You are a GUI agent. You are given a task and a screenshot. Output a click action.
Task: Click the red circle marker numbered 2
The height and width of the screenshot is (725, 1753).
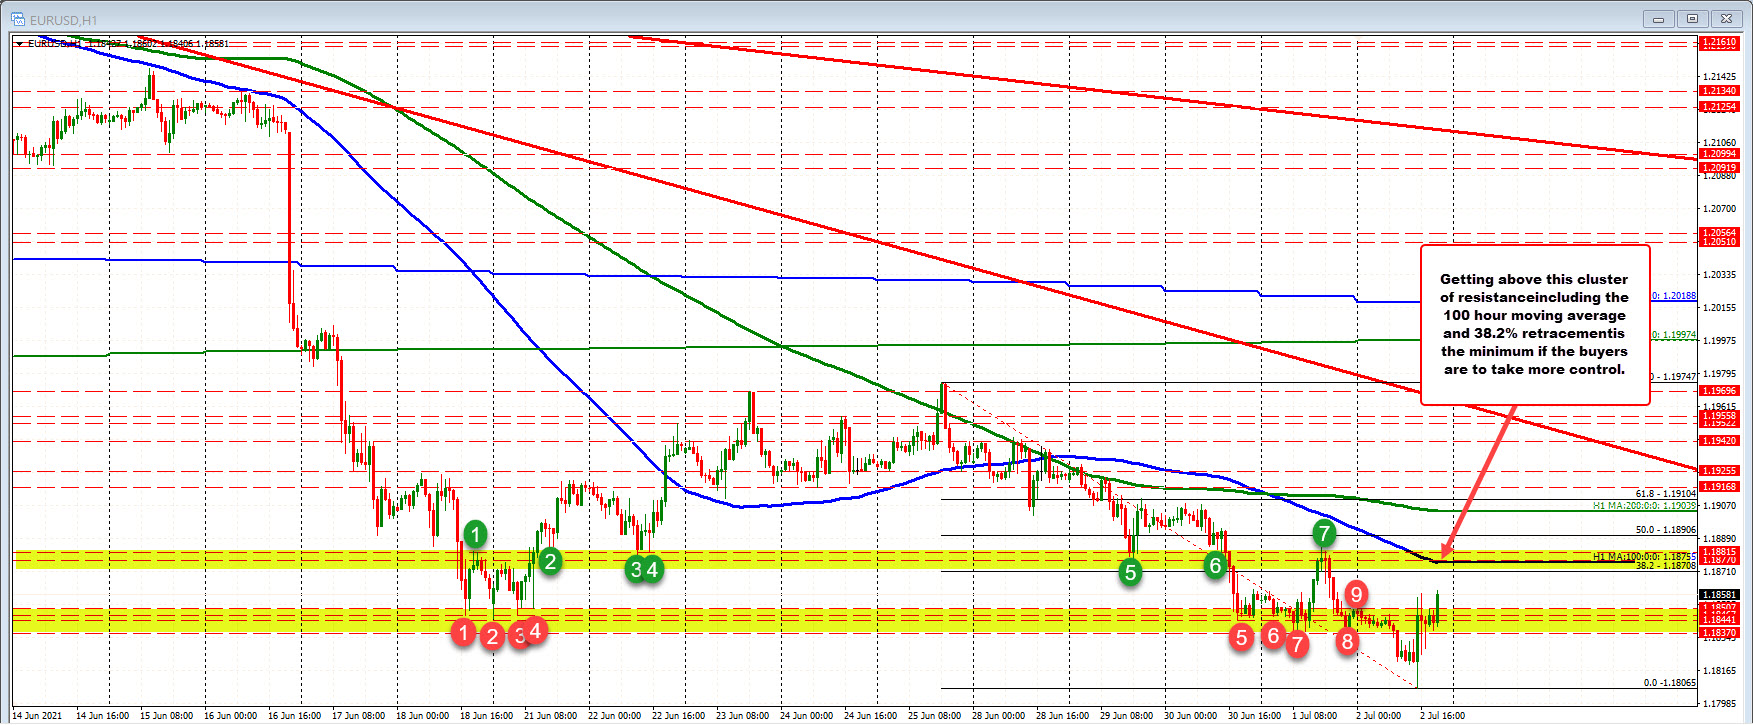pos(492,636)
